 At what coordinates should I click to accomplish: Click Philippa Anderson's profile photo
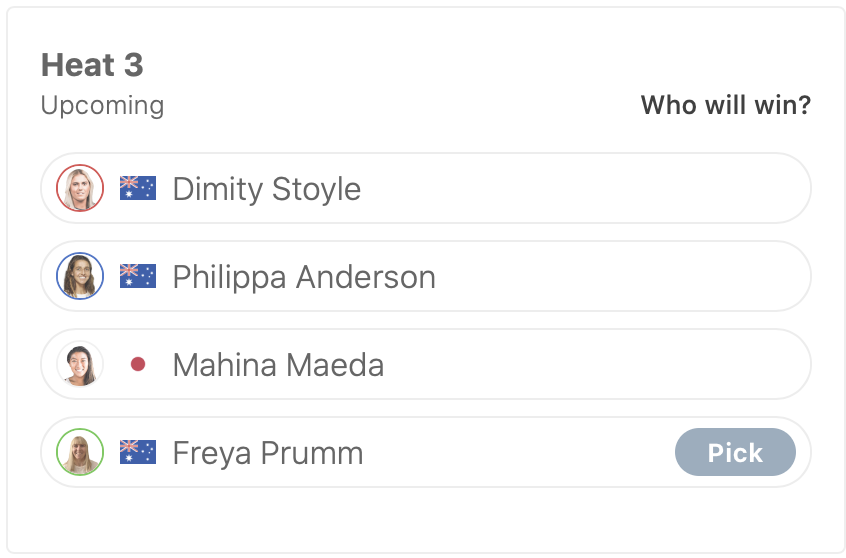80,276
